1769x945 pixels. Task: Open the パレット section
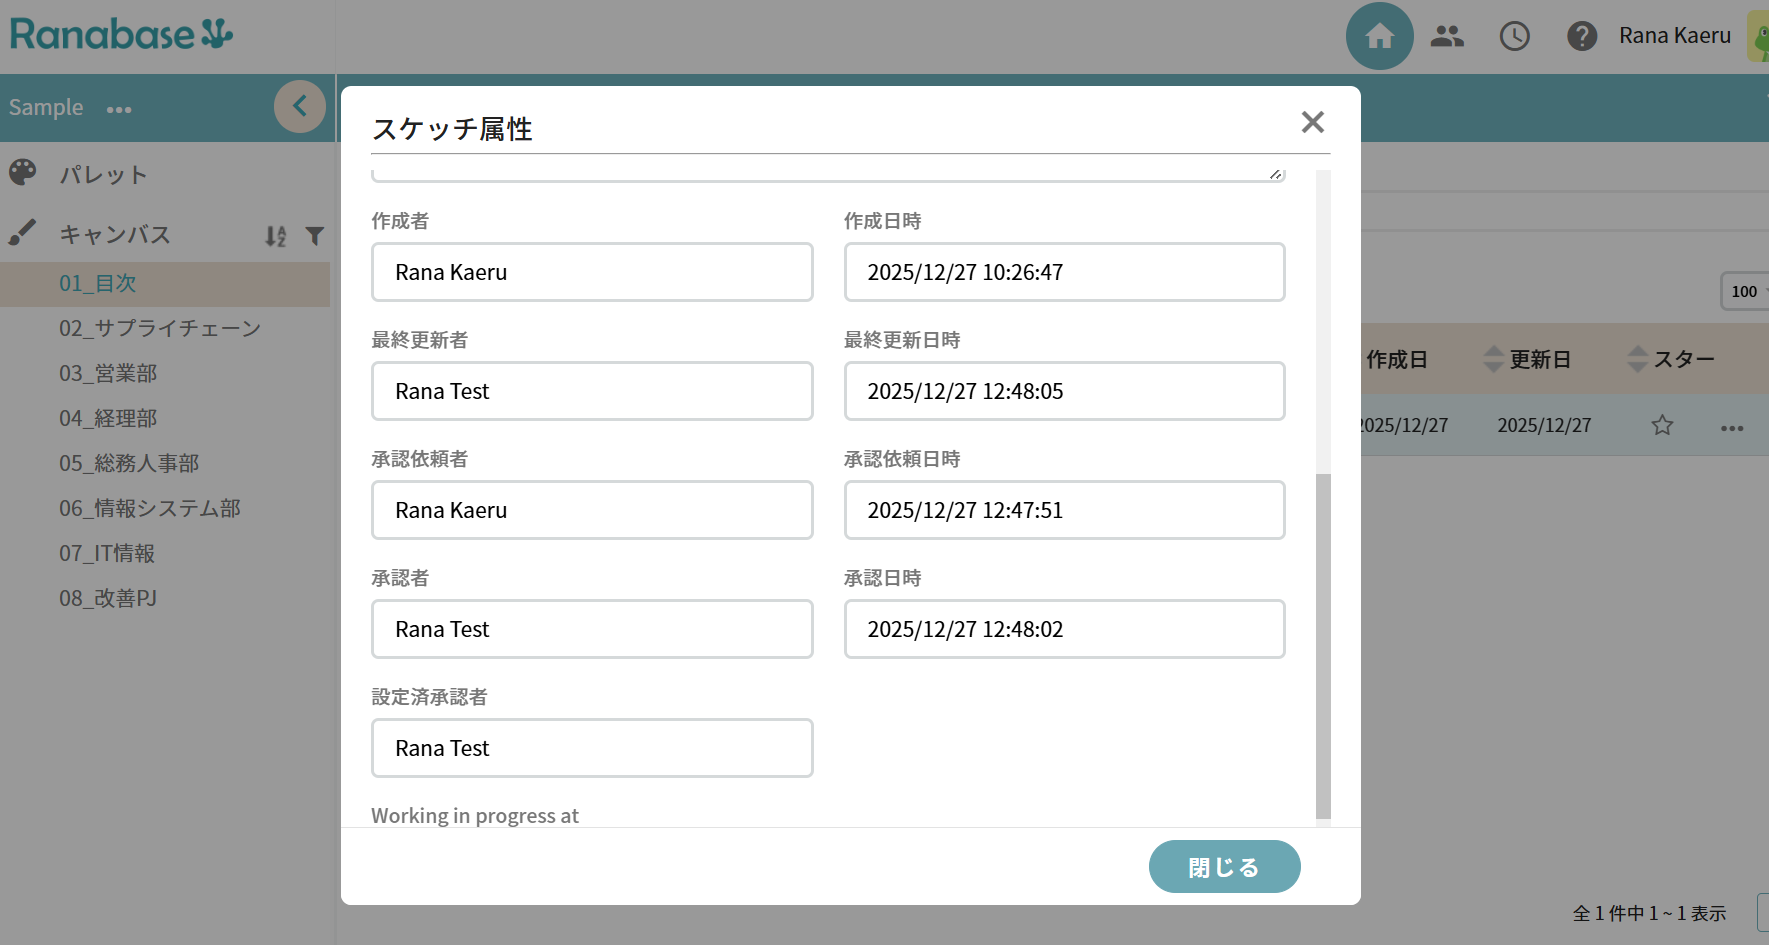[x=103, y=175]
